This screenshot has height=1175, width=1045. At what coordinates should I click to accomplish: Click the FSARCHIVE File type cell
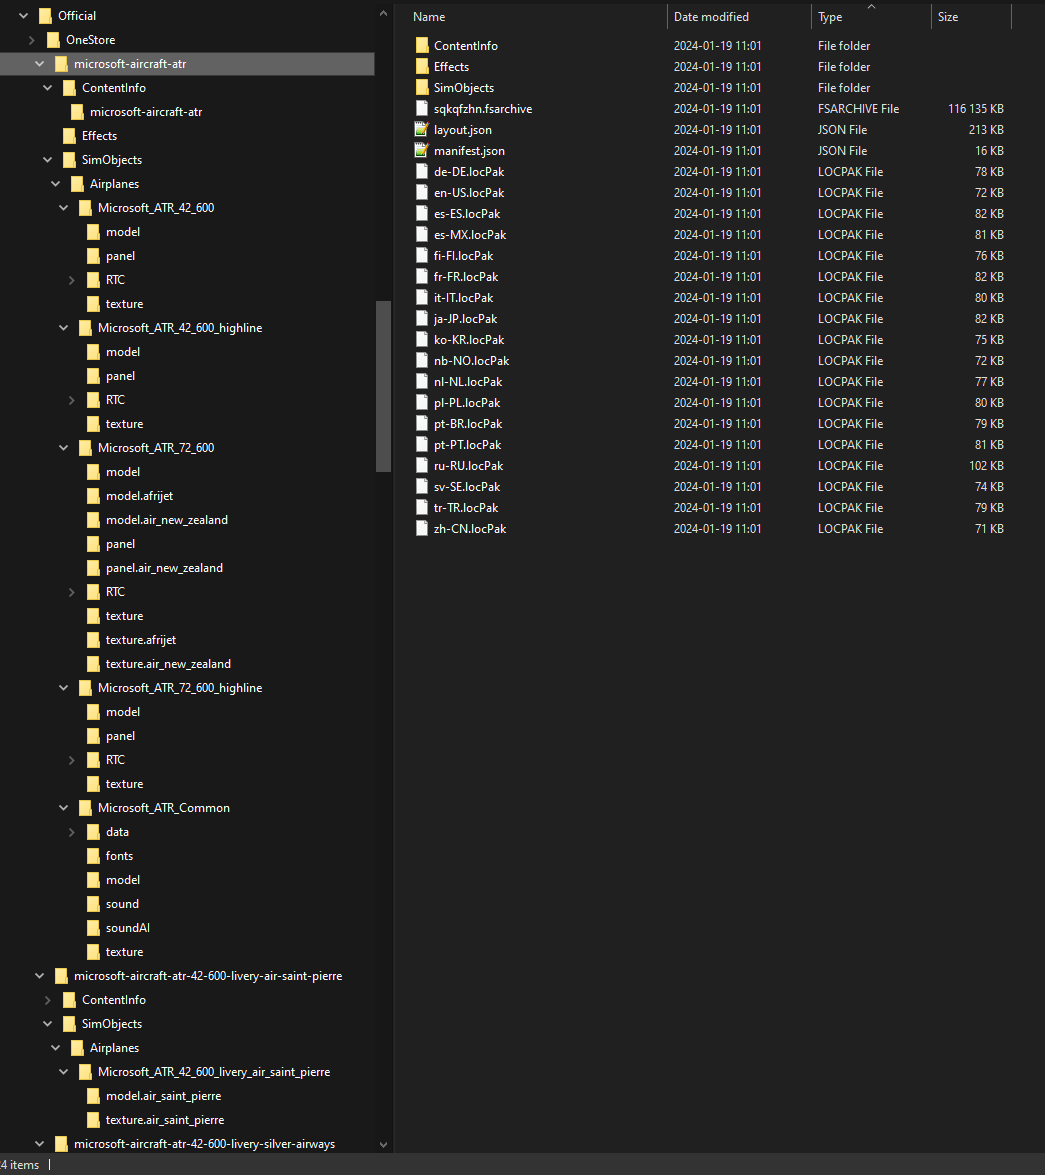[858, 109]
